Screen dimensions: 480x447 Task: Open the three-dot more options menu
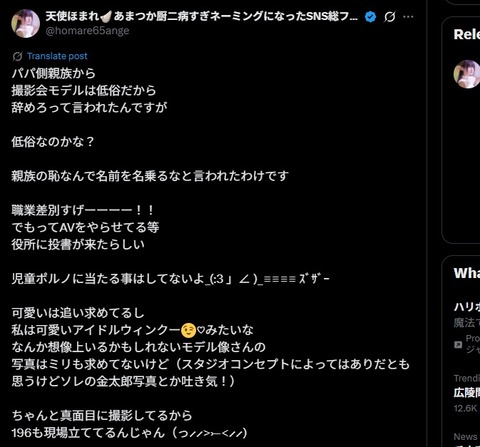tap(408, 17)
